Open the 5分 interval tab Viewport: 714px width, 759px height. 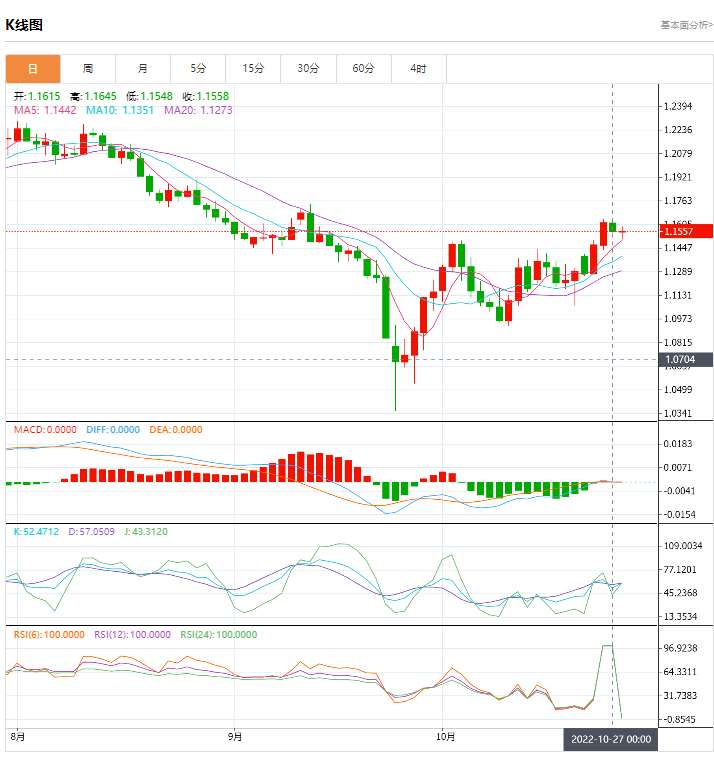click(x=198, y=69)
